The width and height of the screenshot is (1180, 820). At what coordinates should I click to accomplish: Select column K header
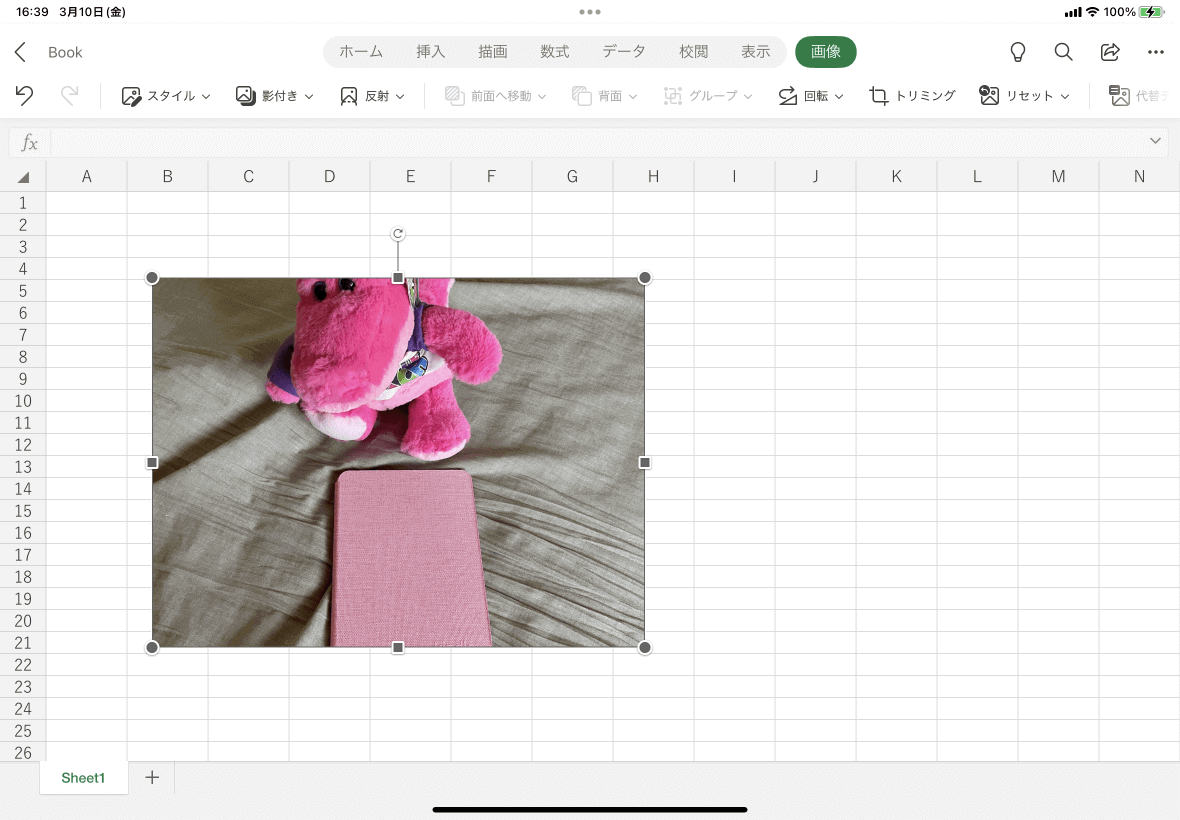point(896,177)
